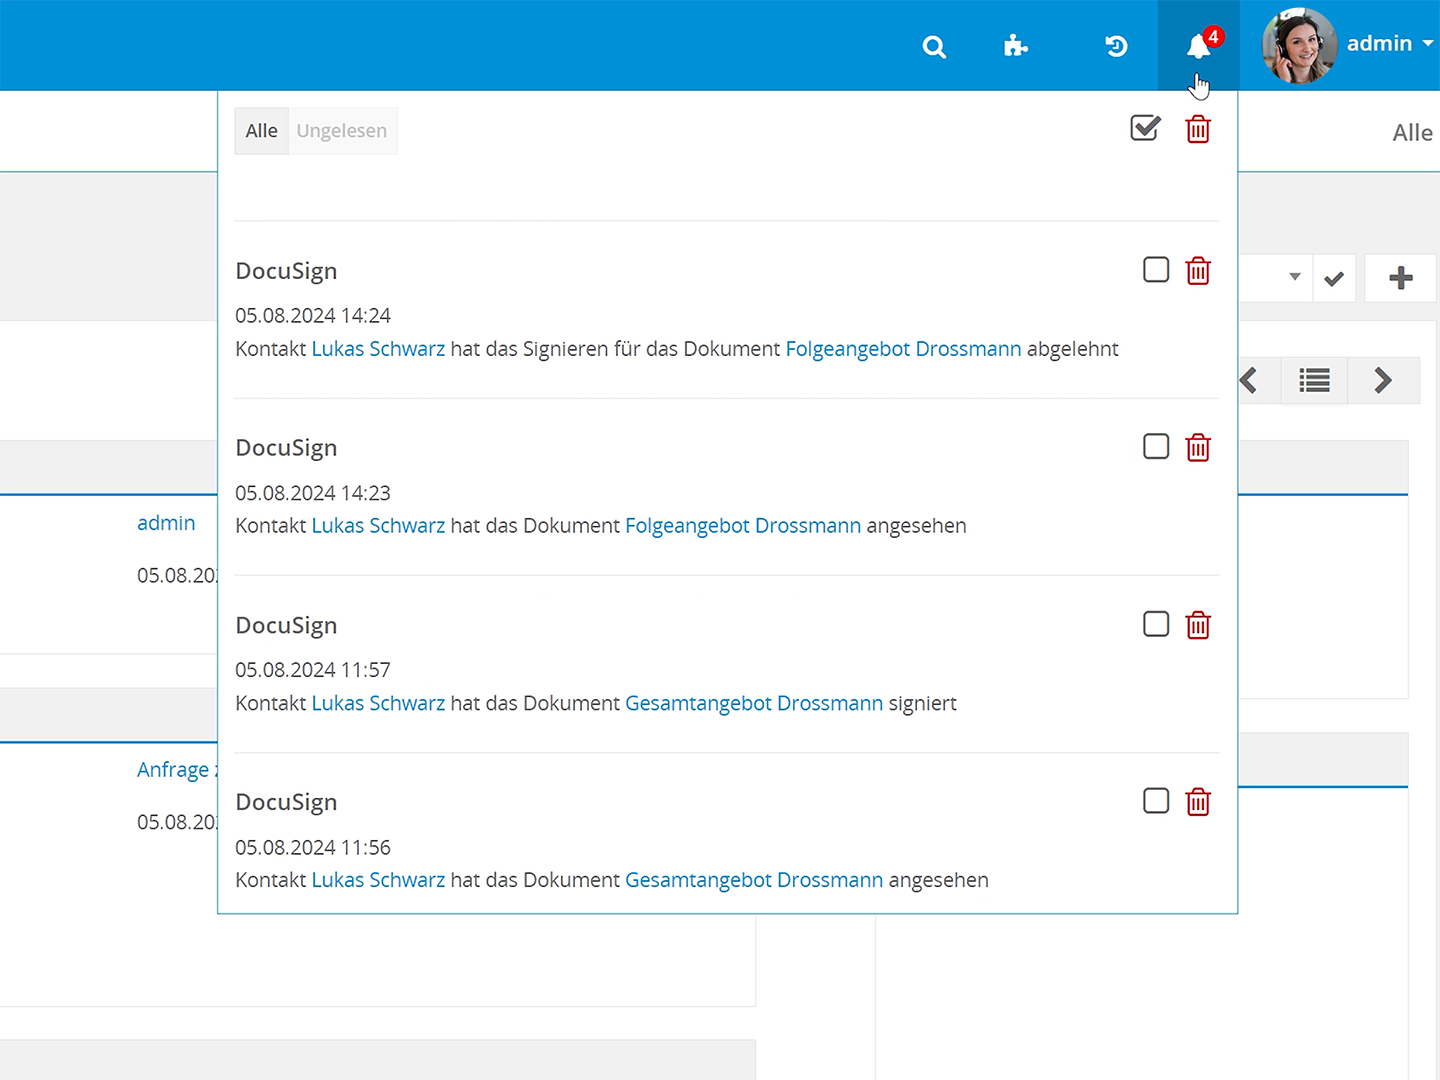Screen dimensions: 1440x1080
Task: Open the dropdown arrow beside the checkmark
Action: tap(1294, 277)
